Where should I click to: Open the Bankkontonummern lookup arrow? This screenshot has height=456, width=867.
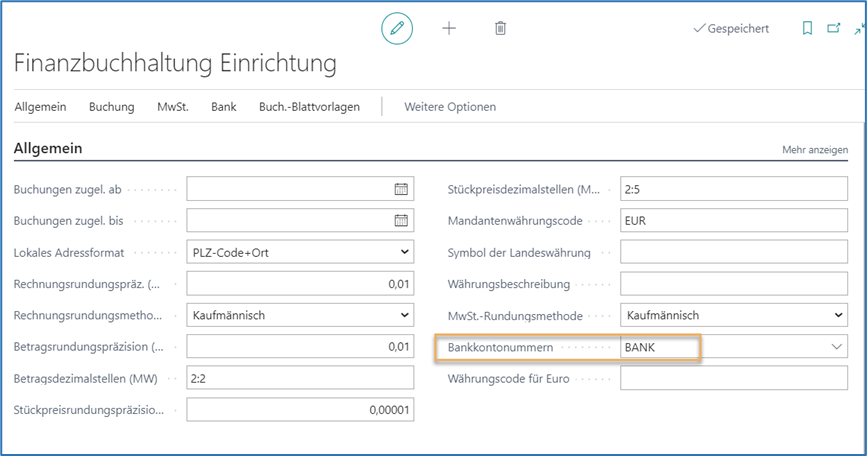[x=837, y=347]
